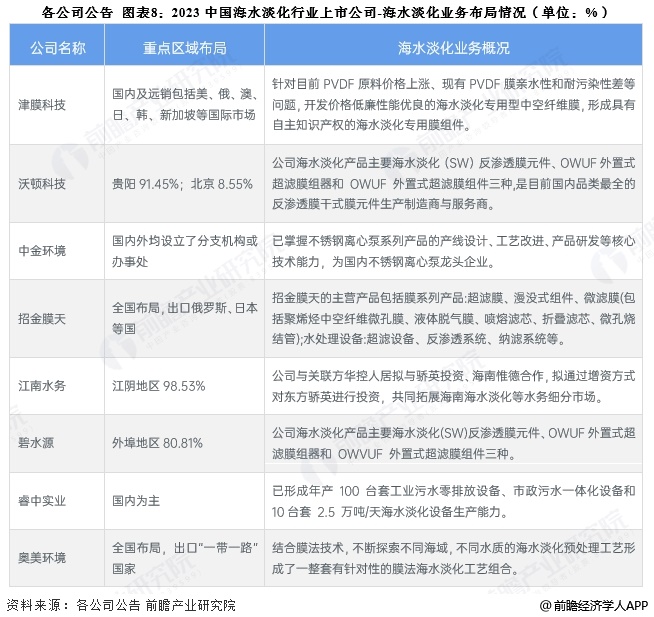
Task: Click the chart title 图表8 heading
Action: [327, 13]
